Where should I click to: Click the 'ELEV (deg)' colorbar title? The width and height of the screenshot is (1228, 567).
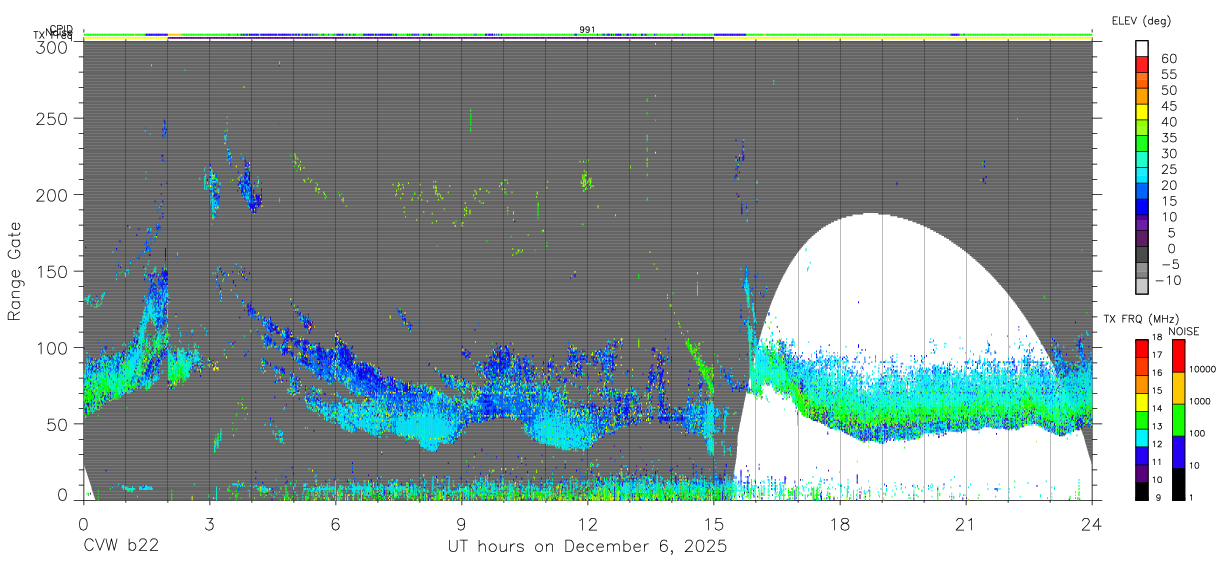coord(1141,21)
